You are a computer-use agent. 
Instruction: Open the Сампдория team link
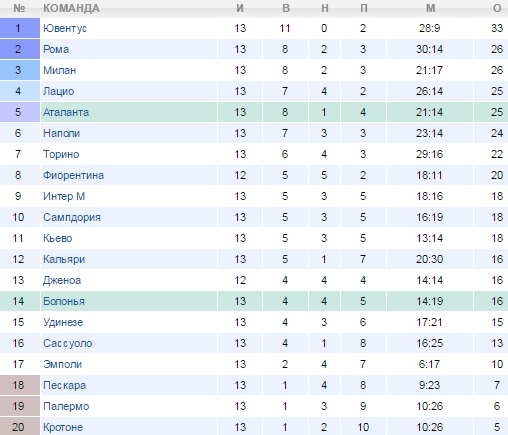[x=72, y=217]
